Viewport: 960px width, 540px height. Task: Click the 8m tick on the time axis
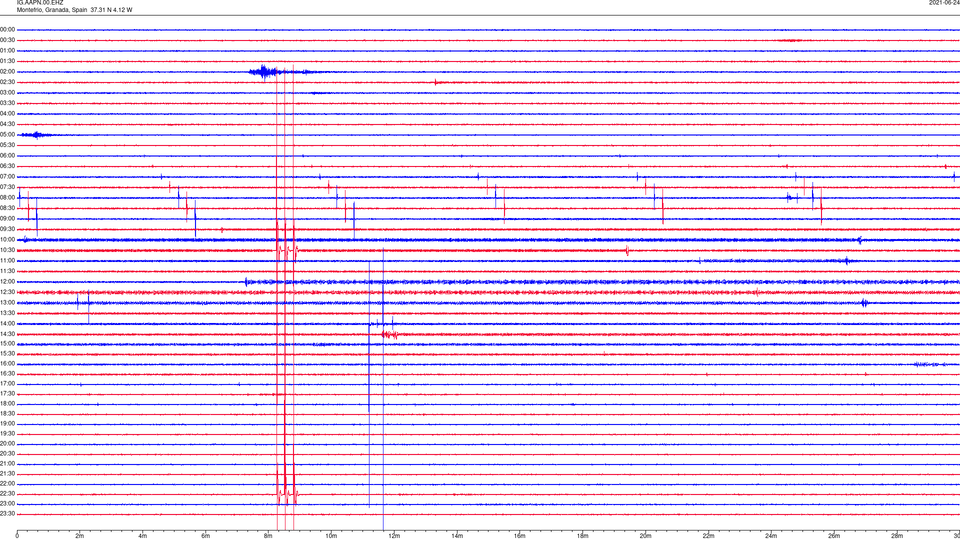coord(268,536)
